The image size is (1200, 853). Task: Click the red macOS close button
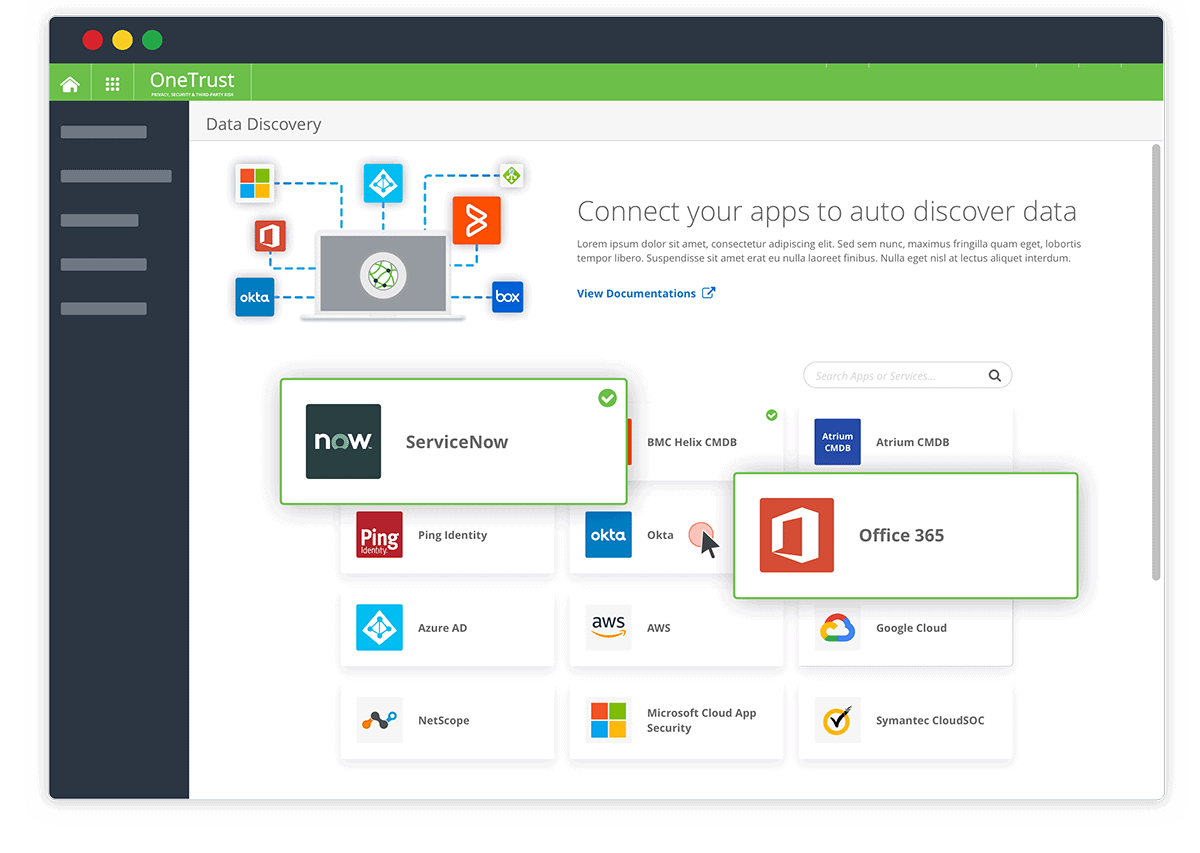click(x=93, y=40)
